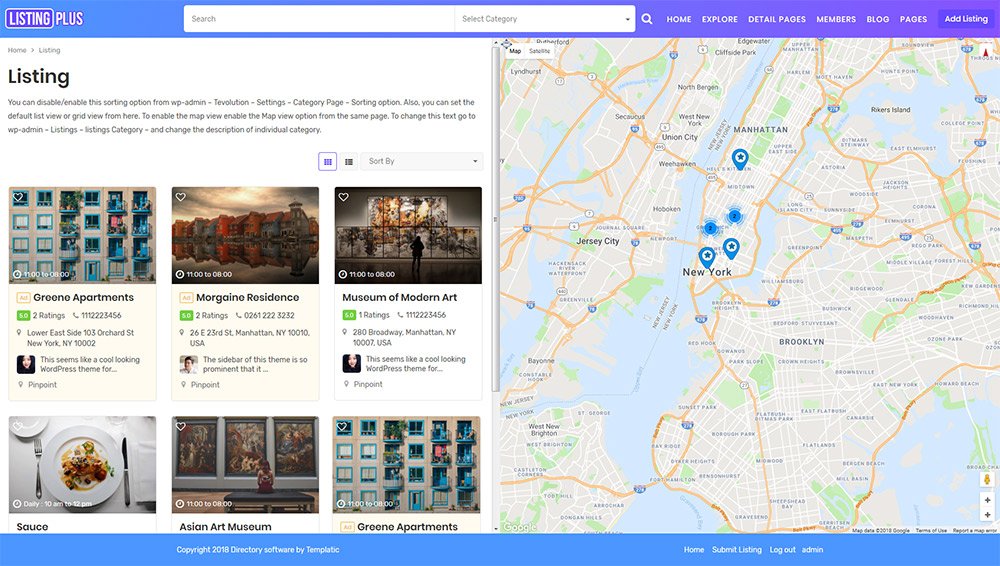This screenshot has width=1000, height=566.
Task: Open Museum of Modern Art title
Action: point(400,297)
